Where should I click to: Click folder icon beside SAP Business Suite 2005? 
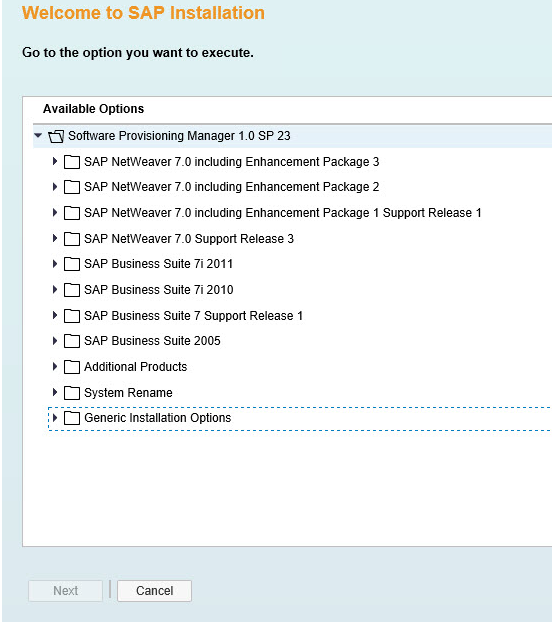click(x=72, y=341)
